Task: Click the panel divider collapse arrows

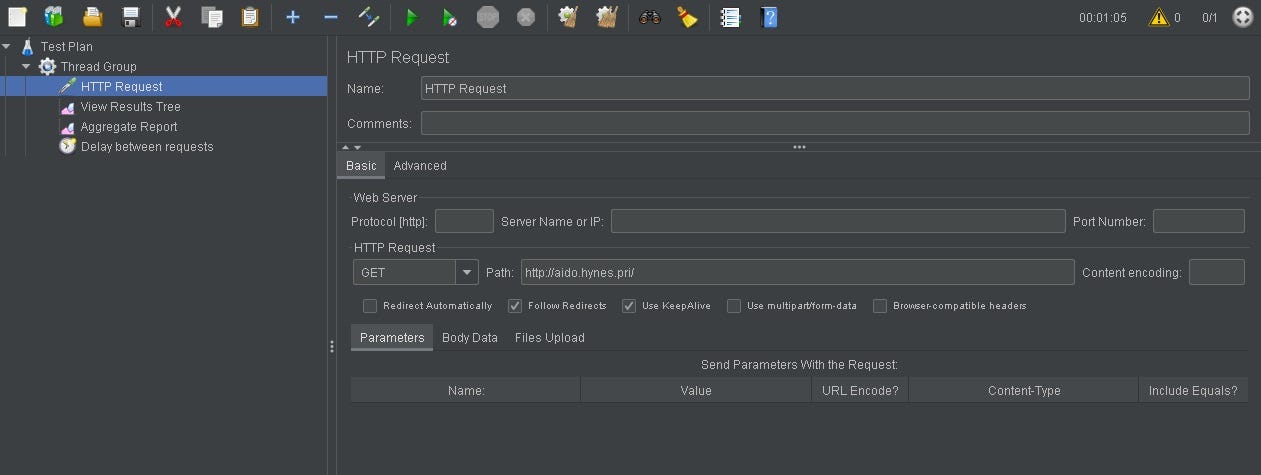Action: coord(351,147)
